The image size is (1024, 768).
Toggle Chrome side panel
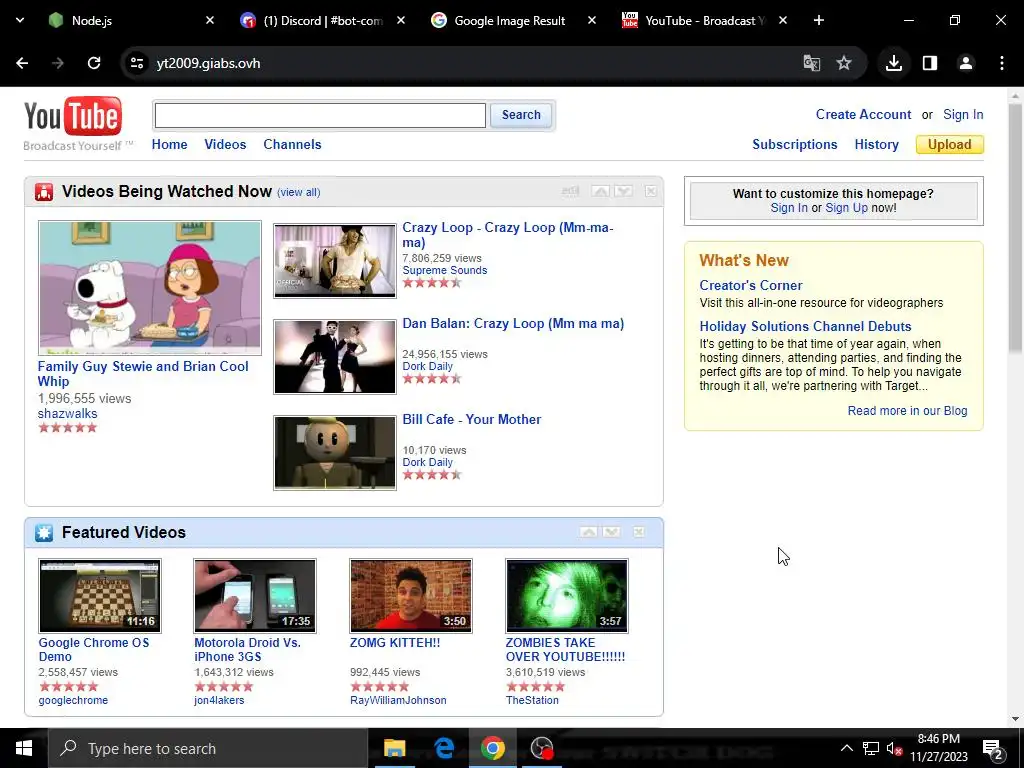point(930,63)
